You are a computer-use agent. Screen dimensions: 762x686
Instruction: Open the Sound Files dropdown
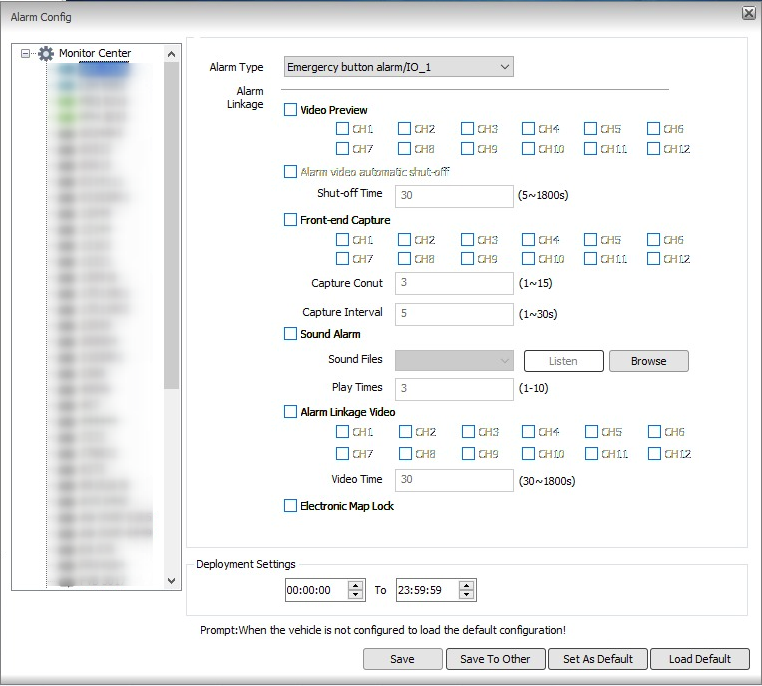coord(454,361)
